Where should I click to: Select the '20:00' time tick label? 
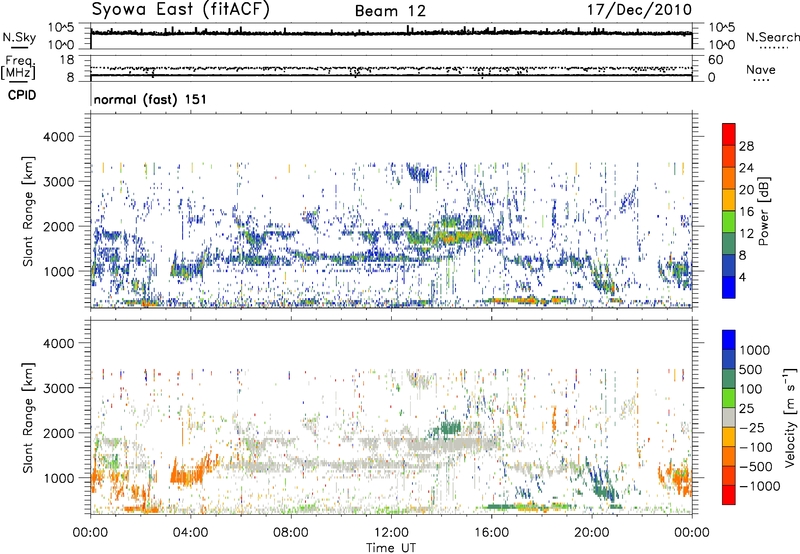[x=591, y=533]
